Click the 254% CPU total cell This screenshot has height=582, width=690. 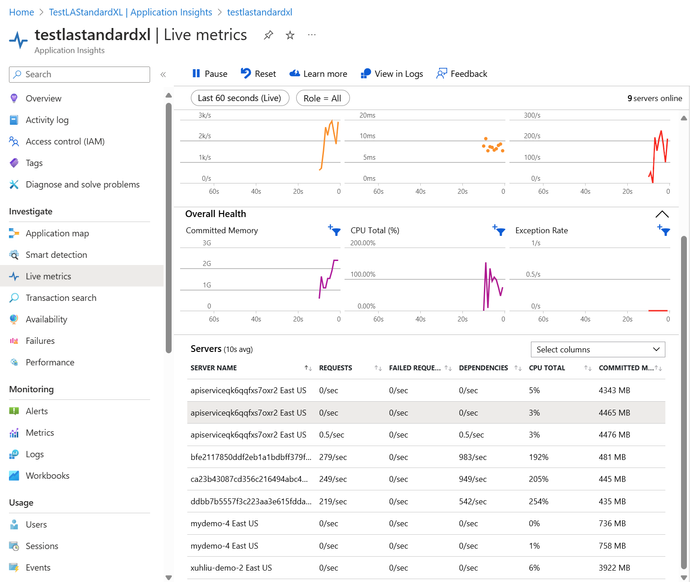[539, 502]
